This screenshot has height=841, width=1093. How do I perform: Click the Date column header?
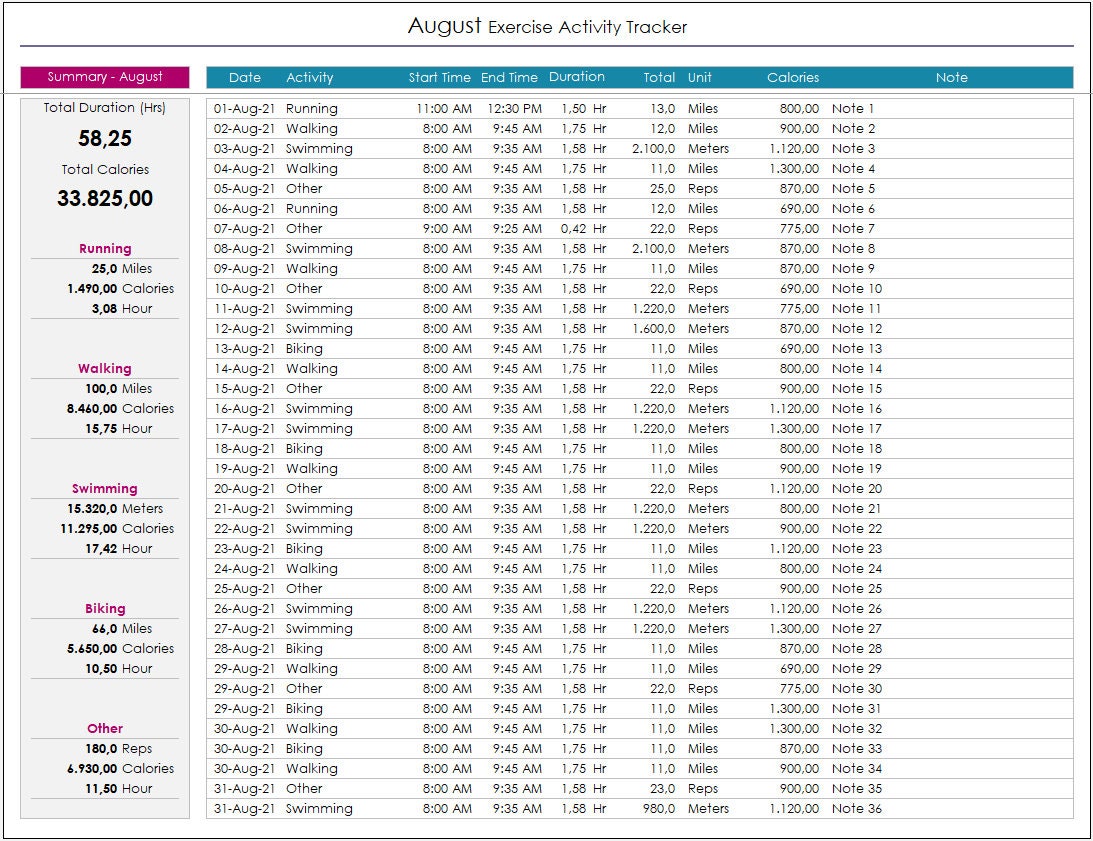243,77
